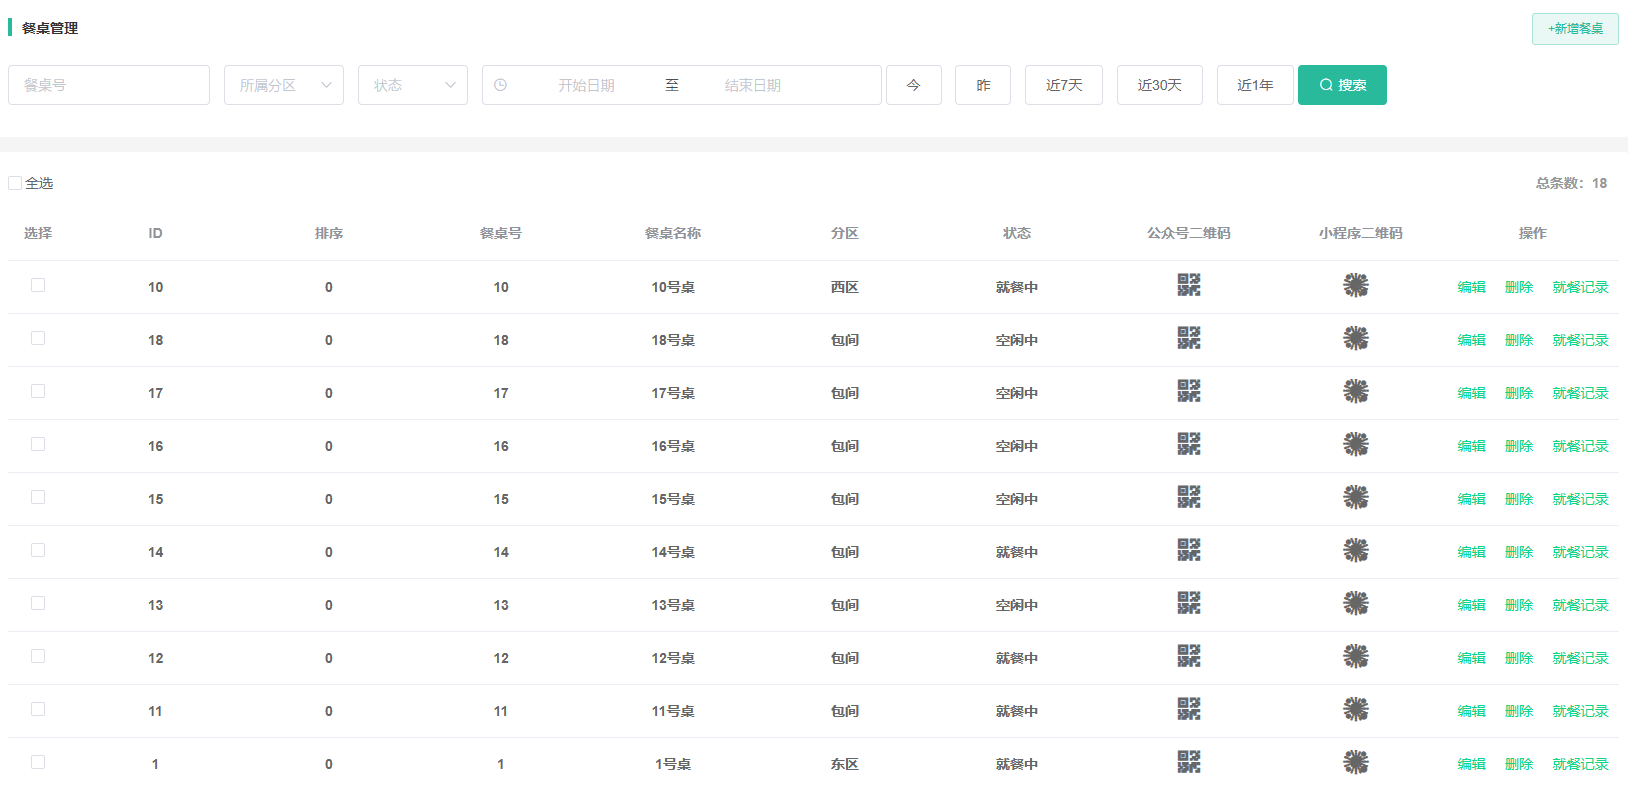The height and width of the screenshot is (788, 1628).
Task: Focus the 餐桌号 input field
Action: [109, 85]
